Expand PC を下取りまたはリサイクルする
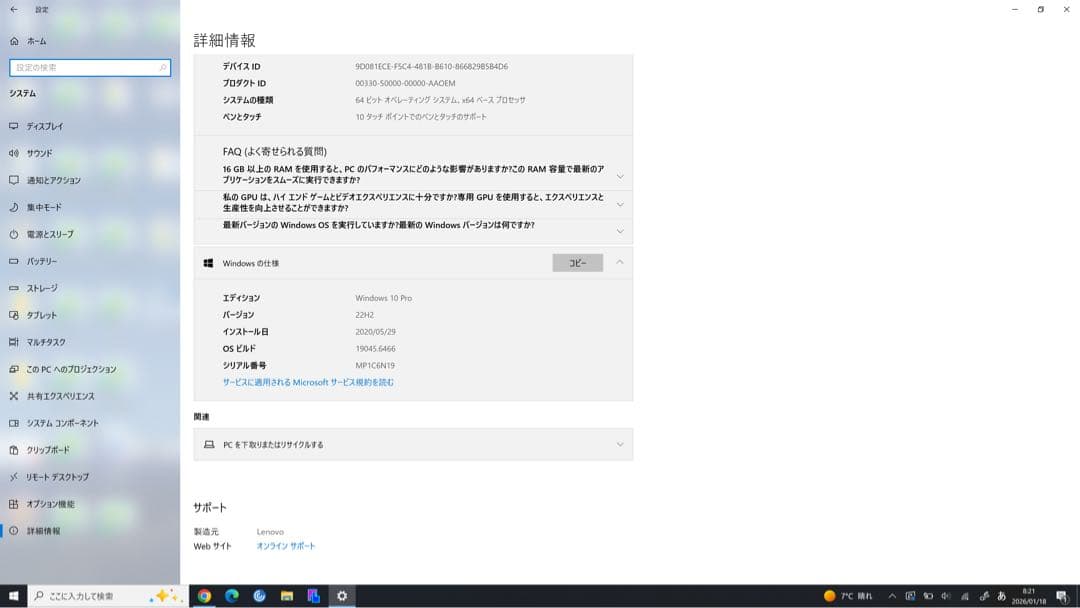 [x=413, y=443]
